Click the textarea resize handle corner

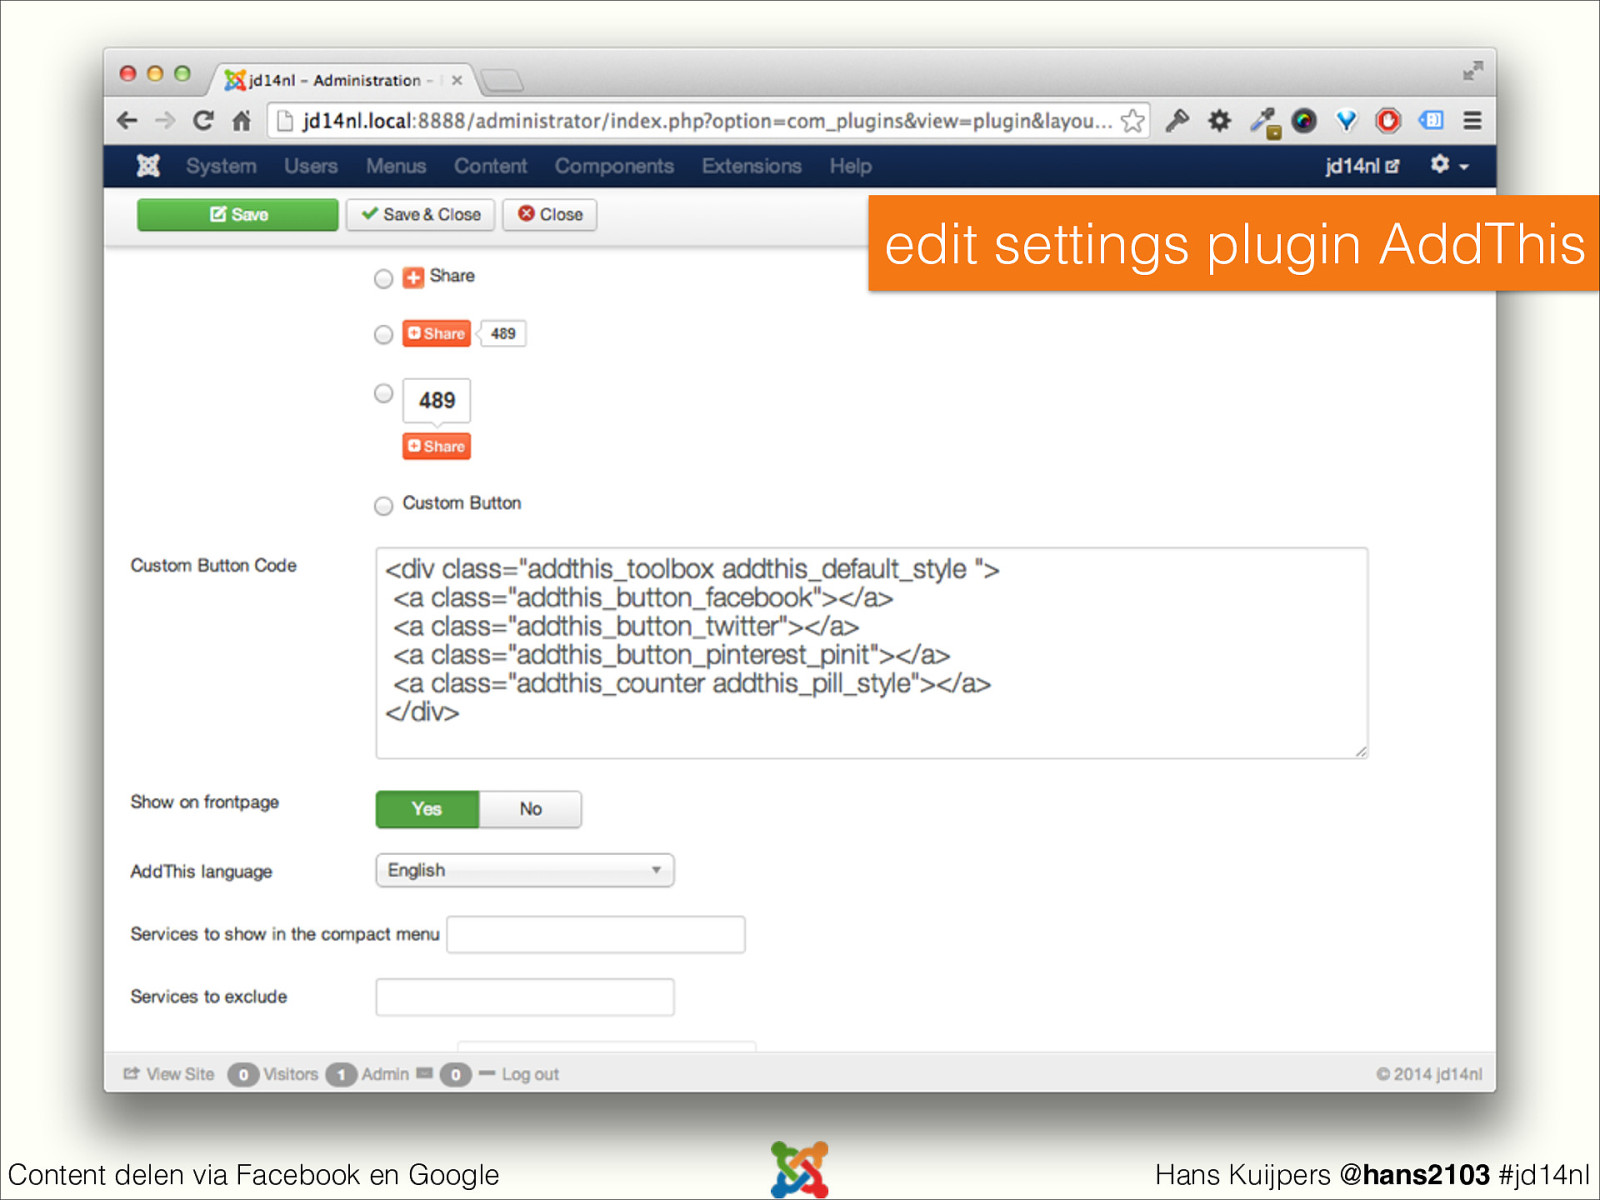click(x=1361, y=752)
